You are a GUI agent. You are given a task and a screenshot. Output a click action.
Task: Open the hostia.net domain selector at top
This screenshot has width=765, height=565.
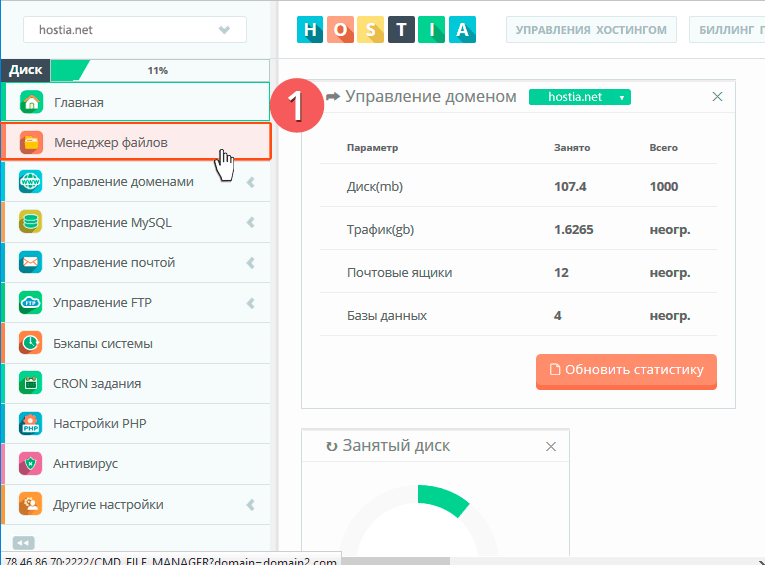135,30
